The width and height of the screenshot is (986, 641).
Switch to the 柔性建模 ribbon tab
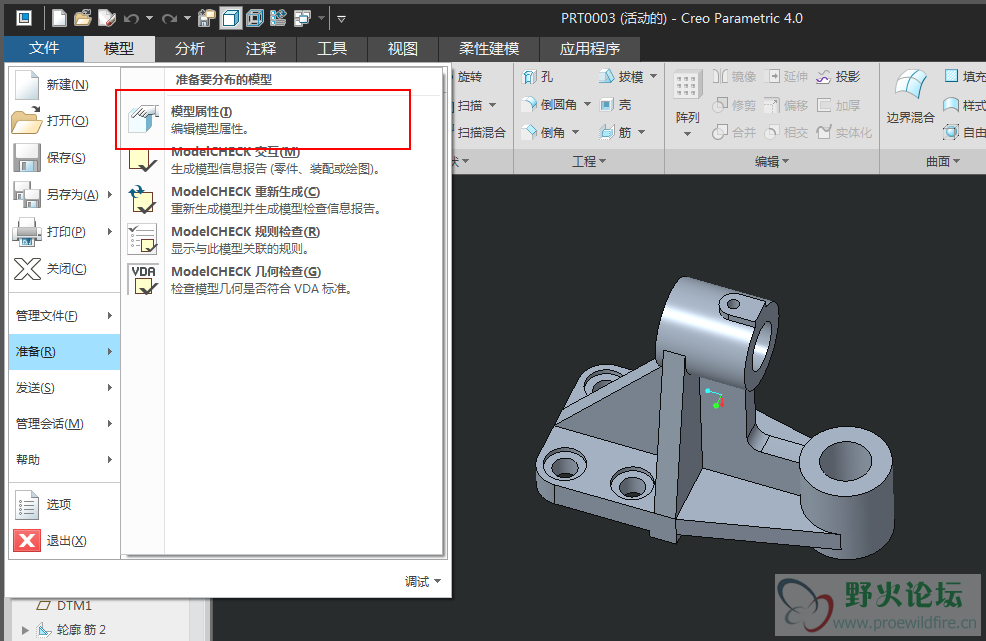coord(489,48)
